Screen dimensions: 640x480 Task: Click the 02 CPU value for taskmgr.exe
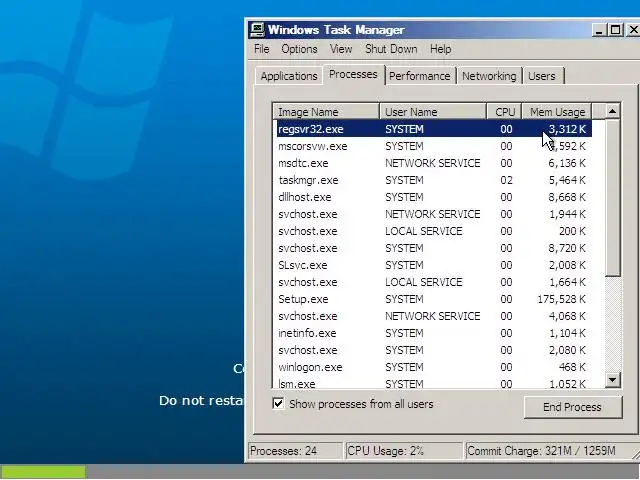pyautogui.click(x=506, y=180)
